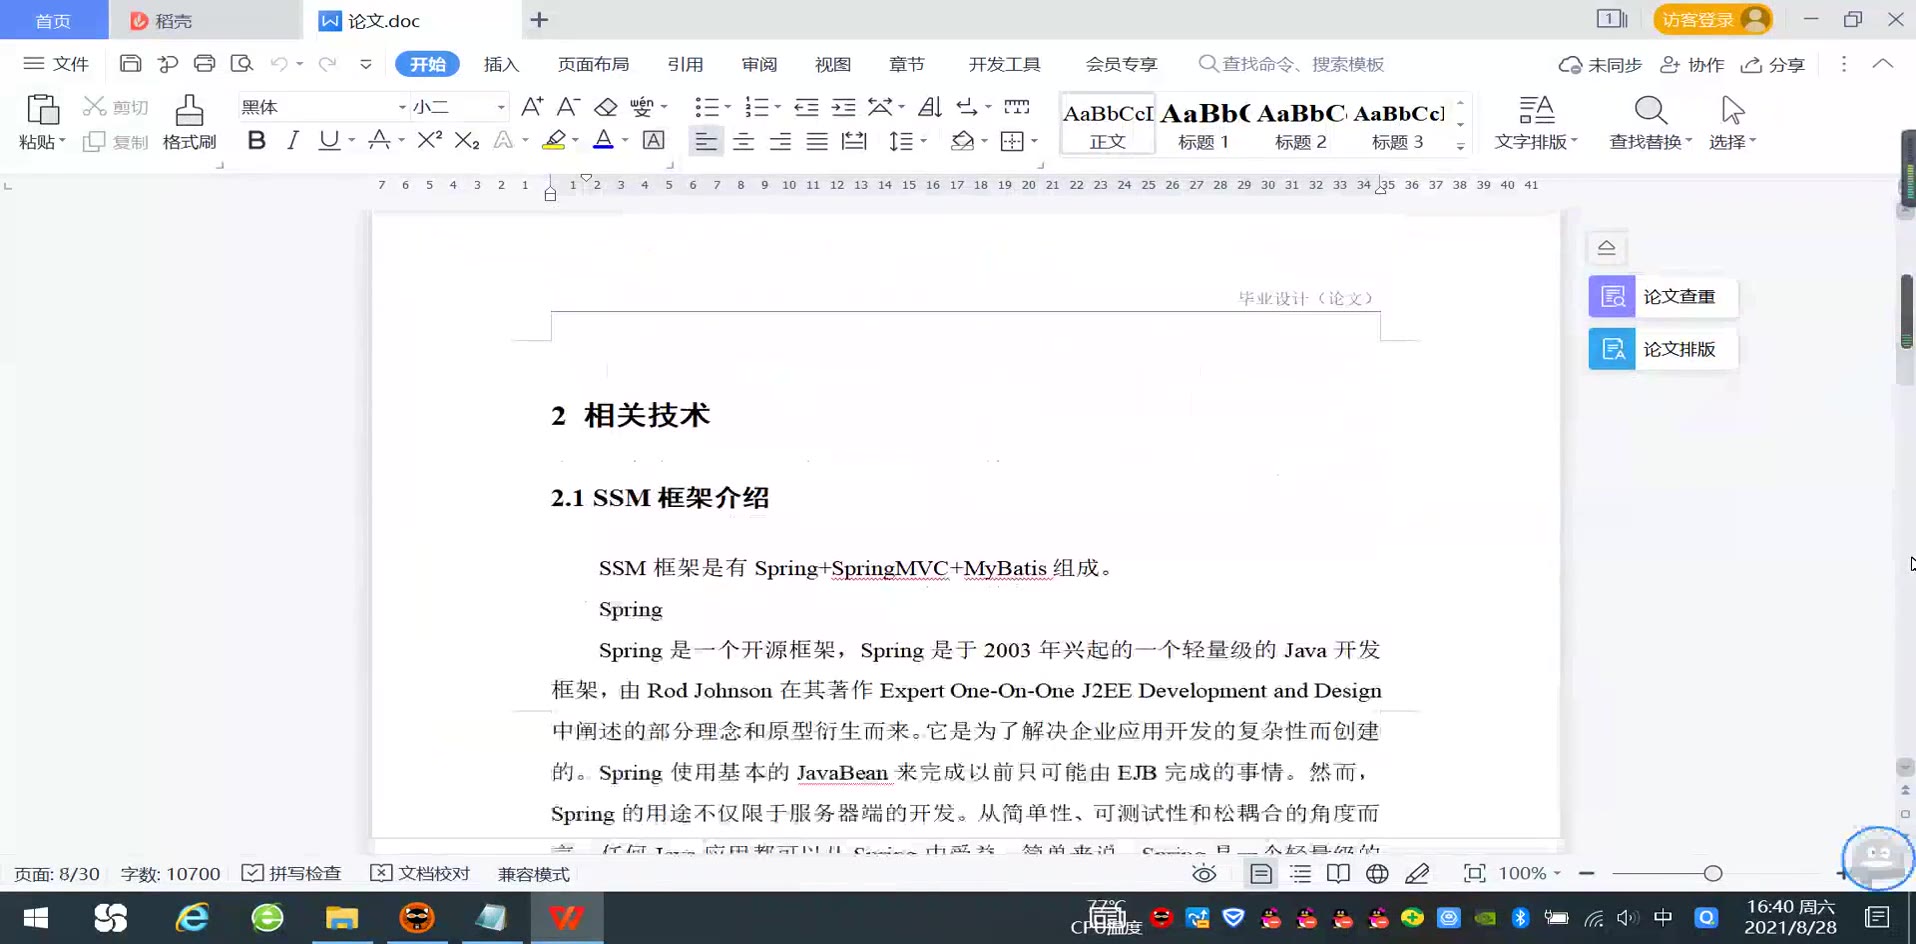Click the 分享 button
1916x944 pixels.
click(1773, 65)
